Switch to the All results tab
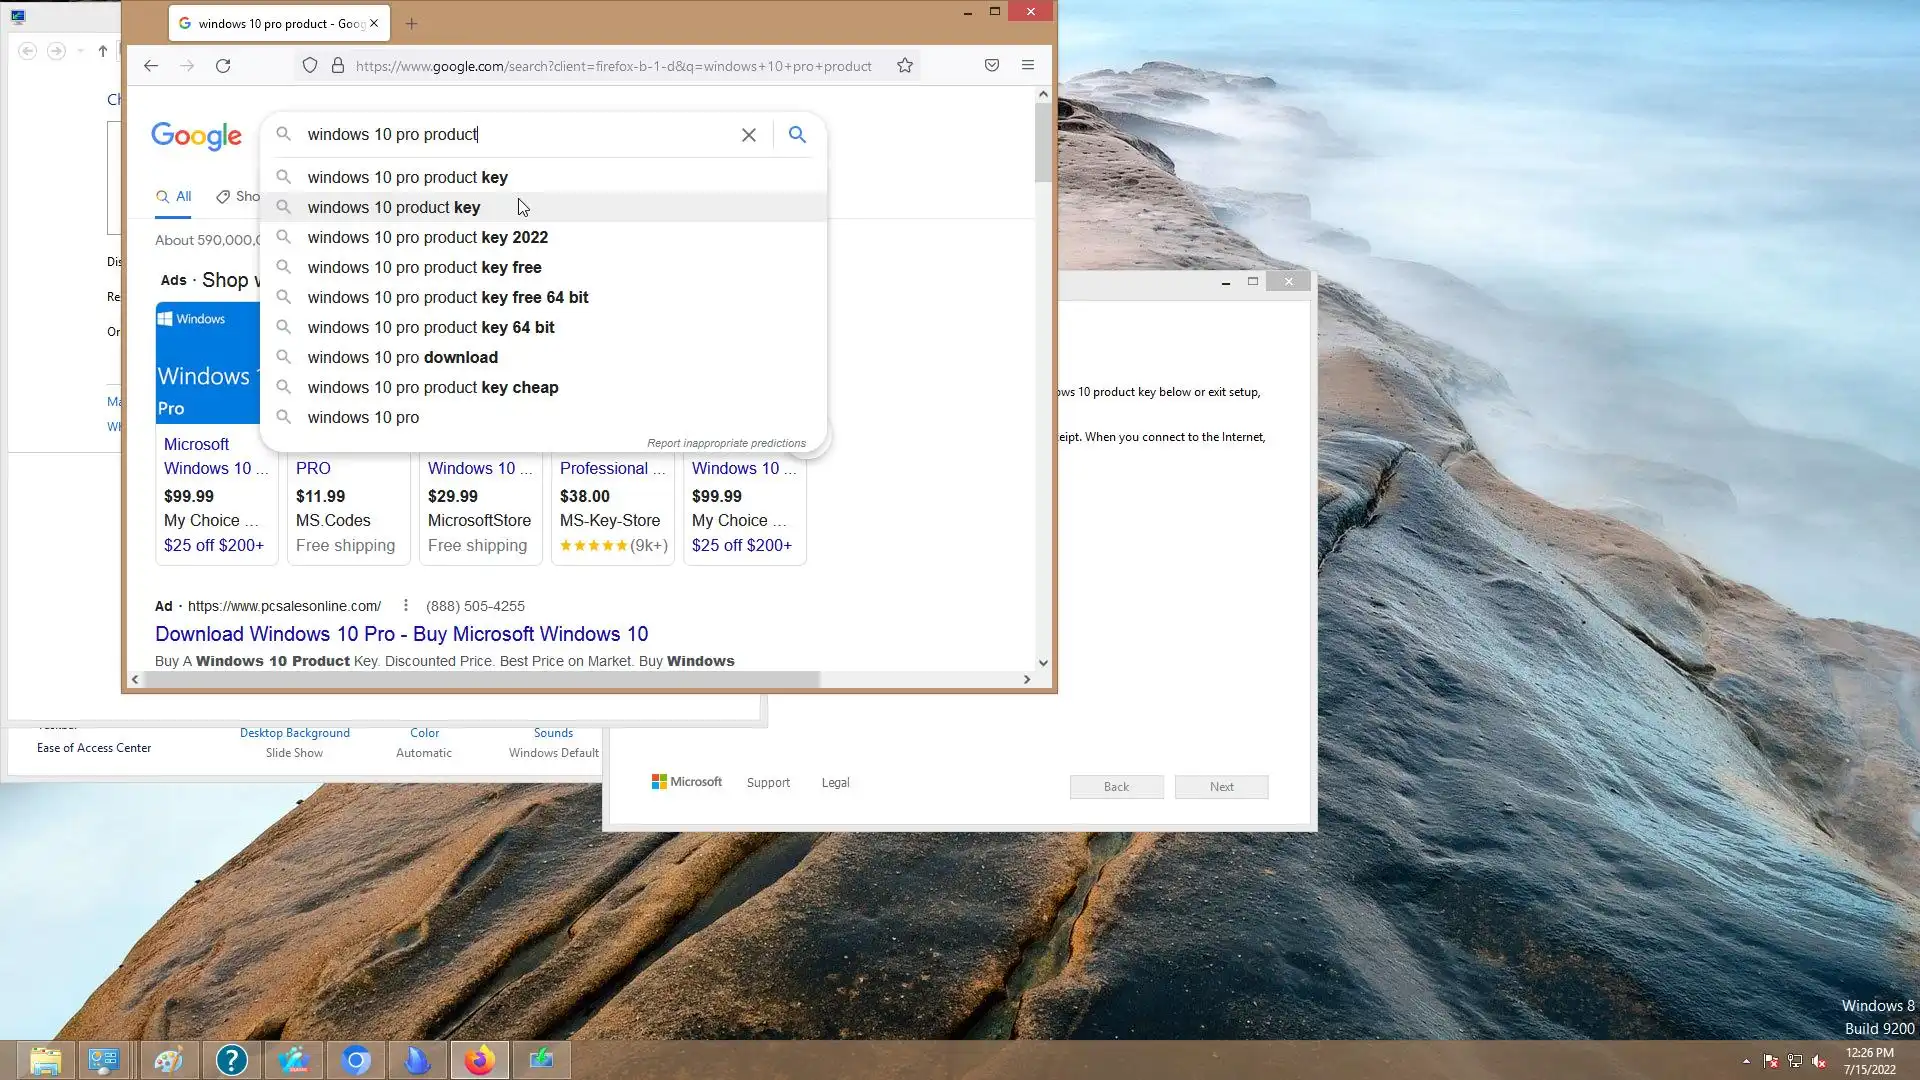Screen dimensions: 1920x1080 pyautogui.click(x=175, y=197)
